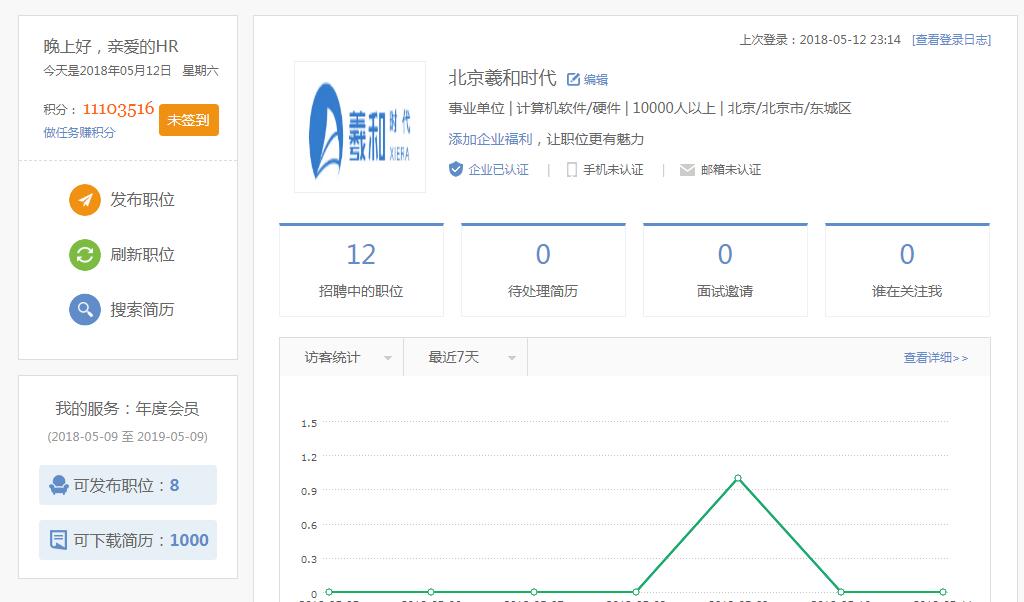Viewport: 1024px width, 602px height.
Task: Click the envelope icon next to 邮箱未认证
Action: [686, 169]
